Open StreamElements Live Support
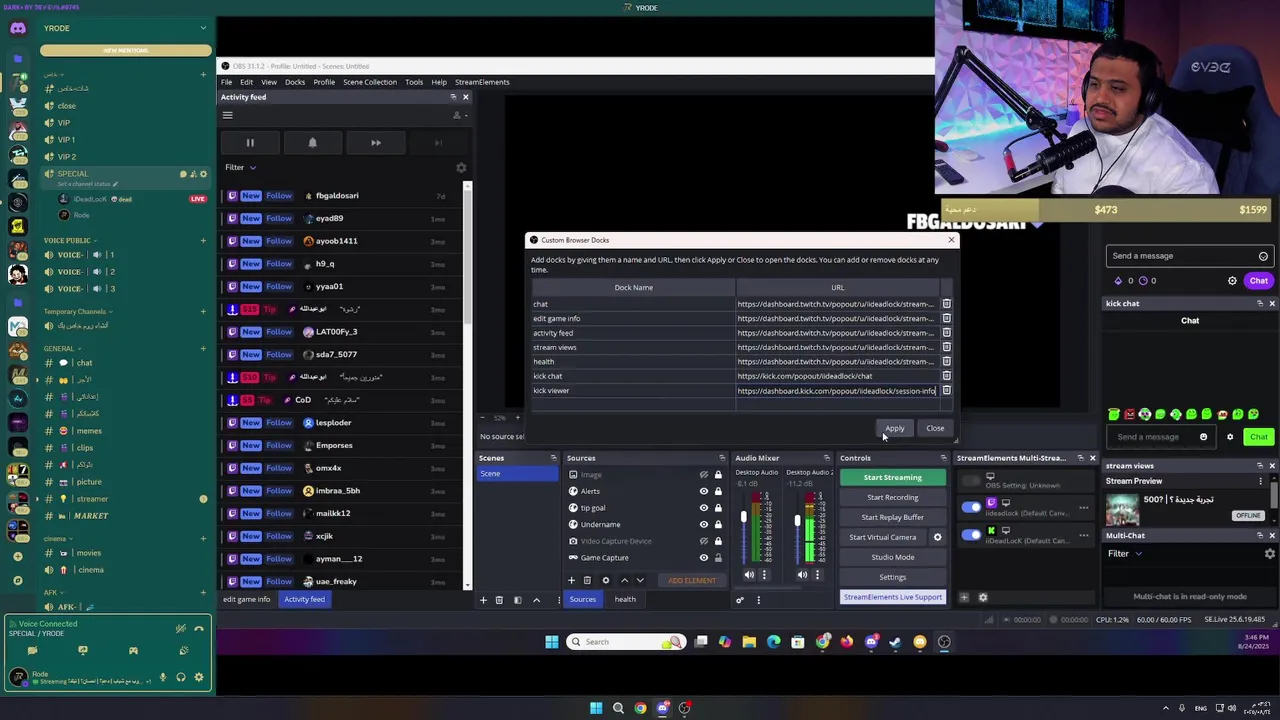The image size is (1280, 720). [893, 597]
